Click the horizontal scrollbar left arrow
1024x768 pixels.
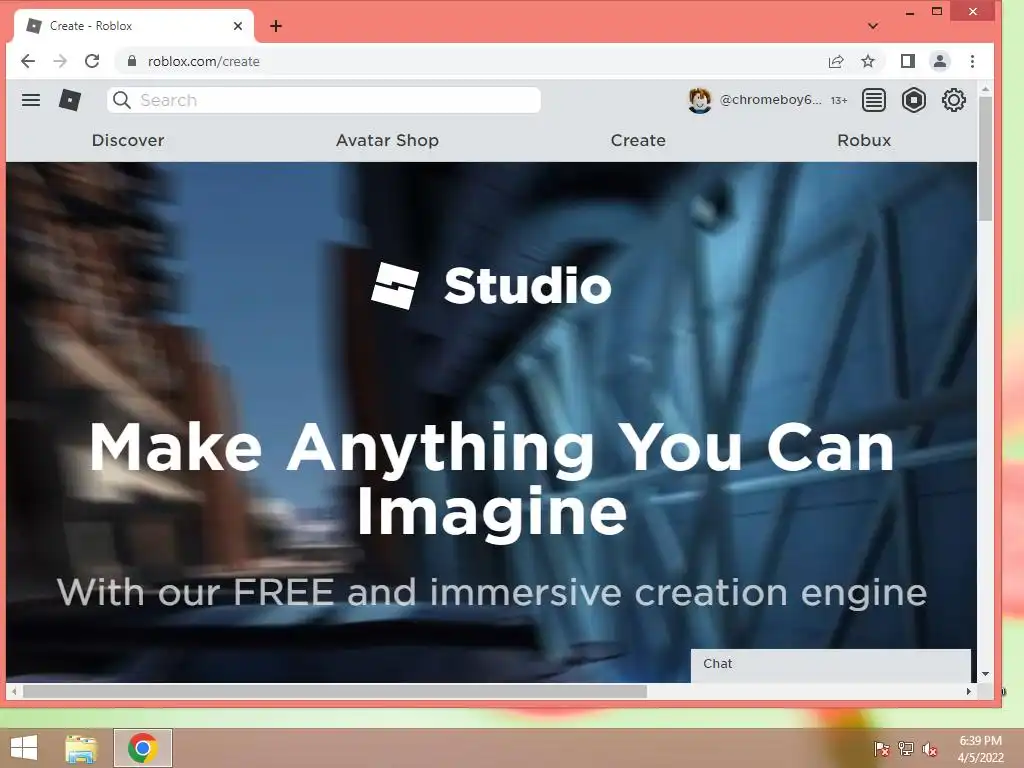coord(14,691)
